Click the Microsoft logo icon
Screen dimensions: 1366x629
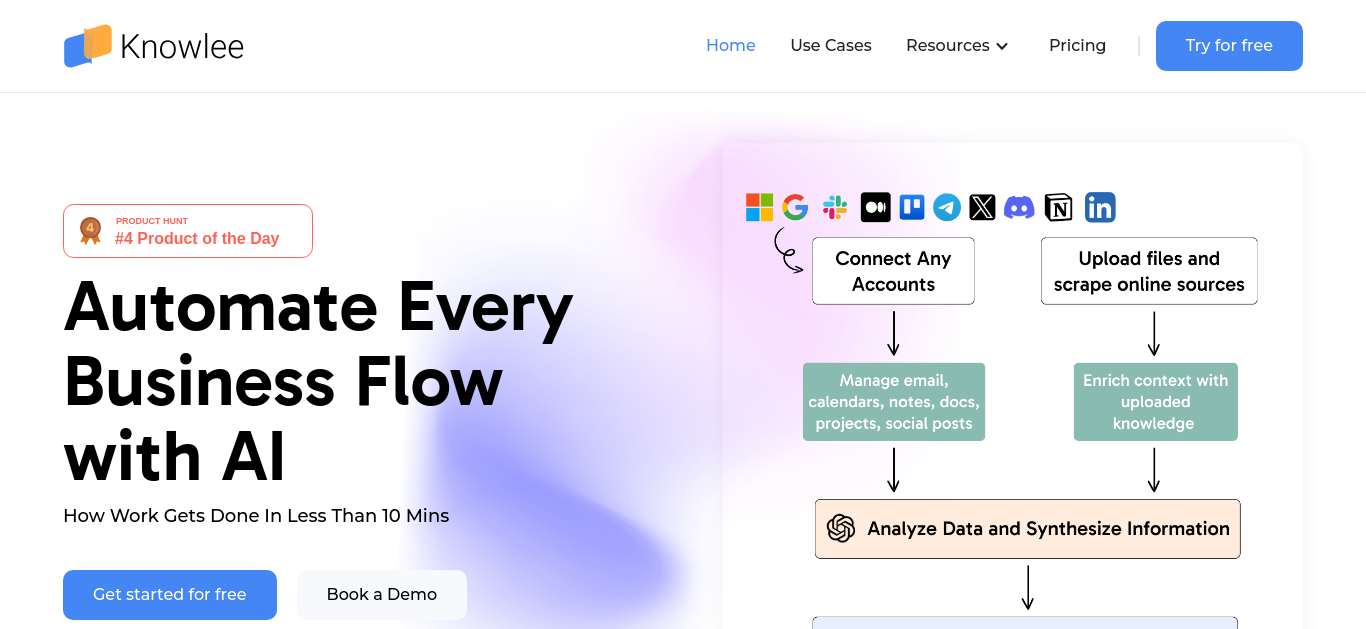759,207
